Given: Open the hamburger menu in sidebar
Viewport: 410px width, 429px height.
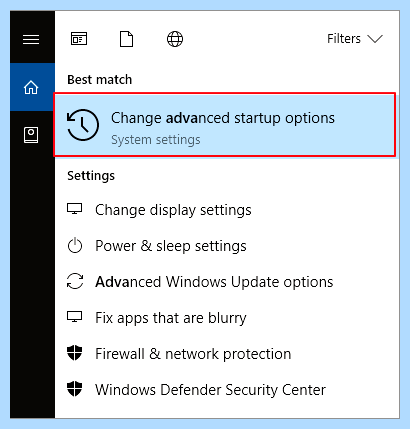Looking at the screenshot, I should (31, 39).
